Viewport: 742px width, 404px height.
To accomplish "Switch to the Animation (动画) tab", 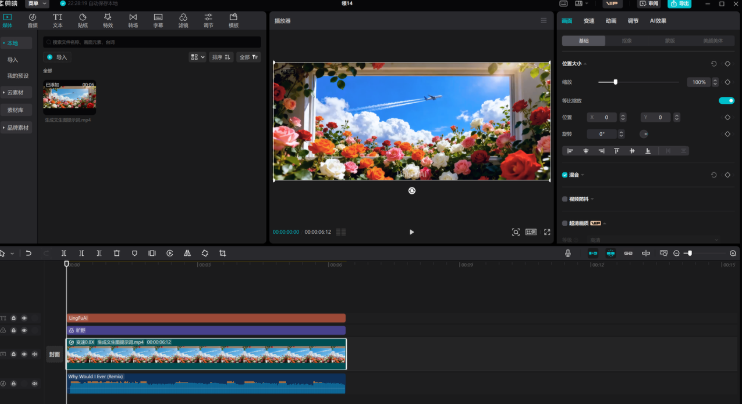I will [x=611, y=20].
